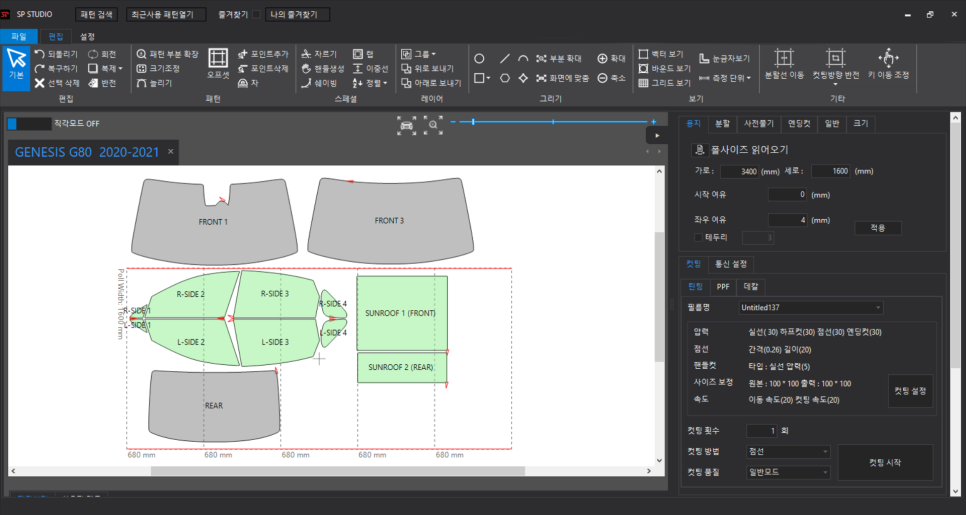The width and height of the screenshot is (966, 515).
Task: Switch to the 분할 tab
Action: click(723, 124)
